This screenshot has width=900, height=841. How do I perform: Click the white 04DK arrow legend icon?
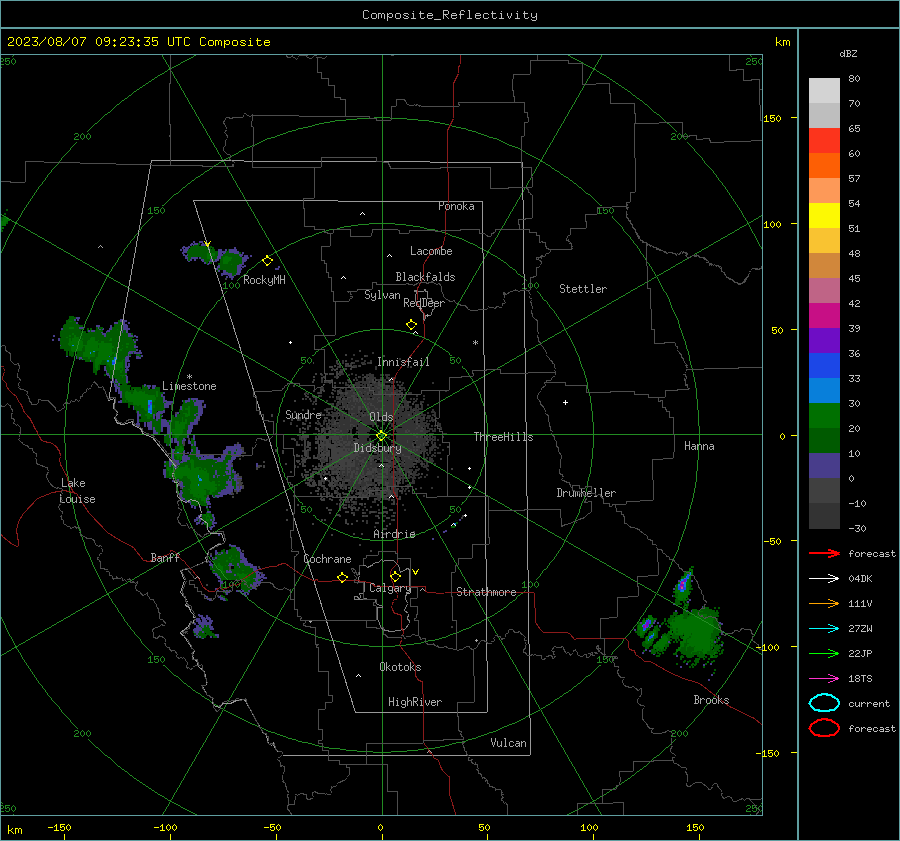tap(824, 578)
